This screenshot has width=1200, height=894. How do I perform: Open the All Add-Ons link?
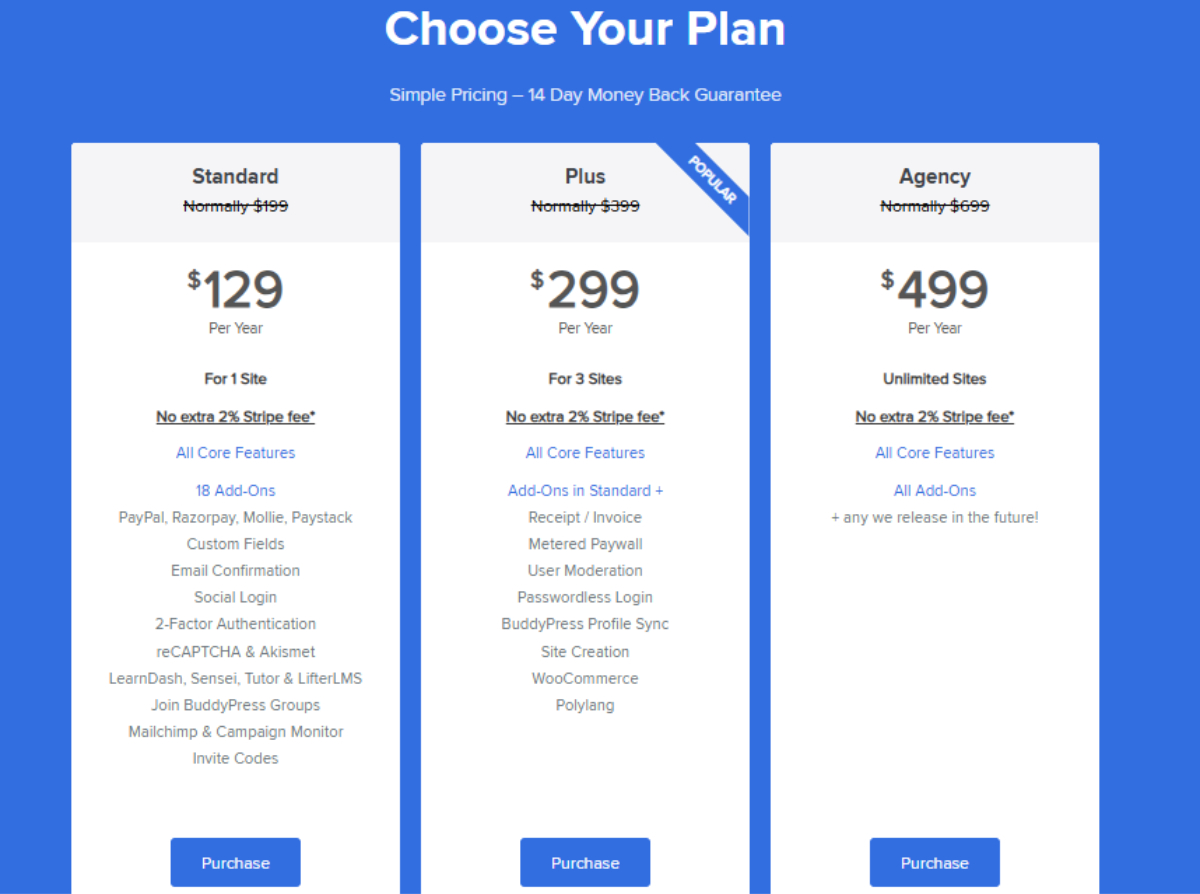point(934,490)
